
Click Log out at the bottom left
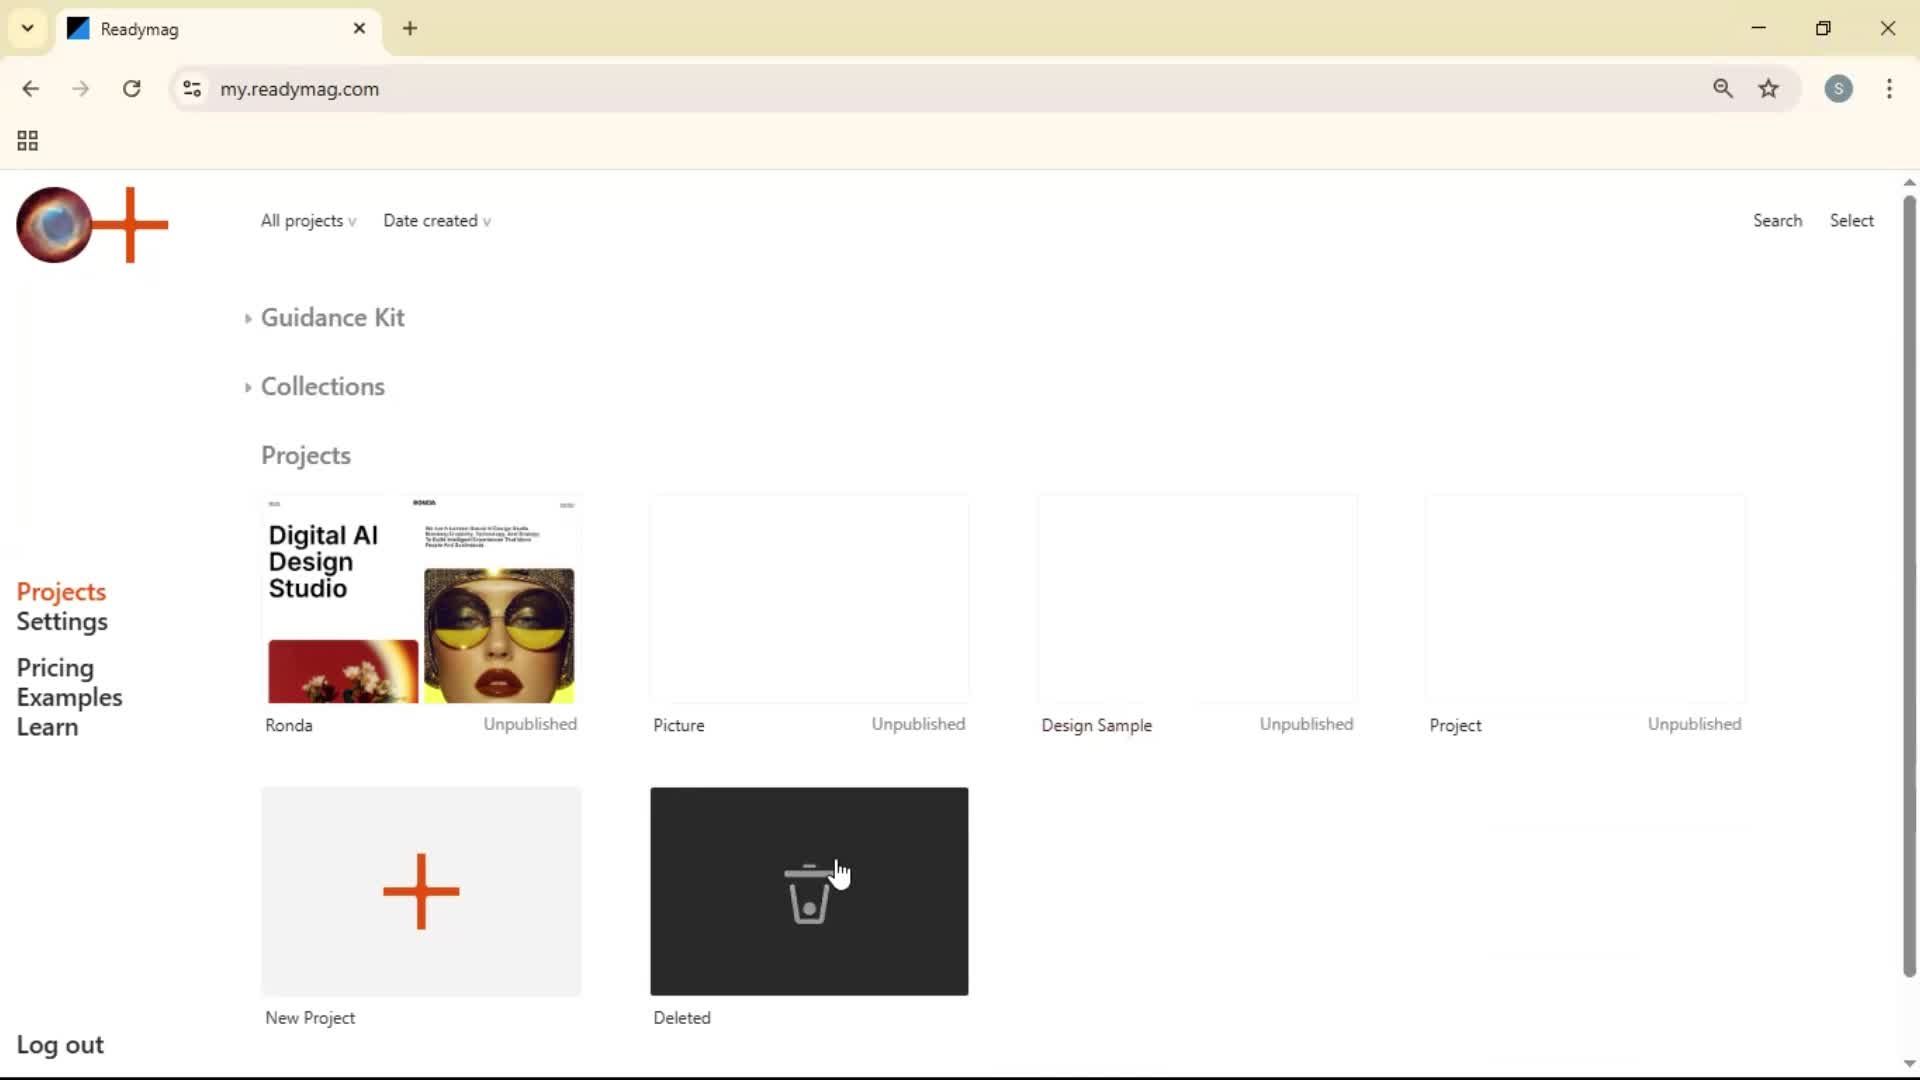[59, 1044]
